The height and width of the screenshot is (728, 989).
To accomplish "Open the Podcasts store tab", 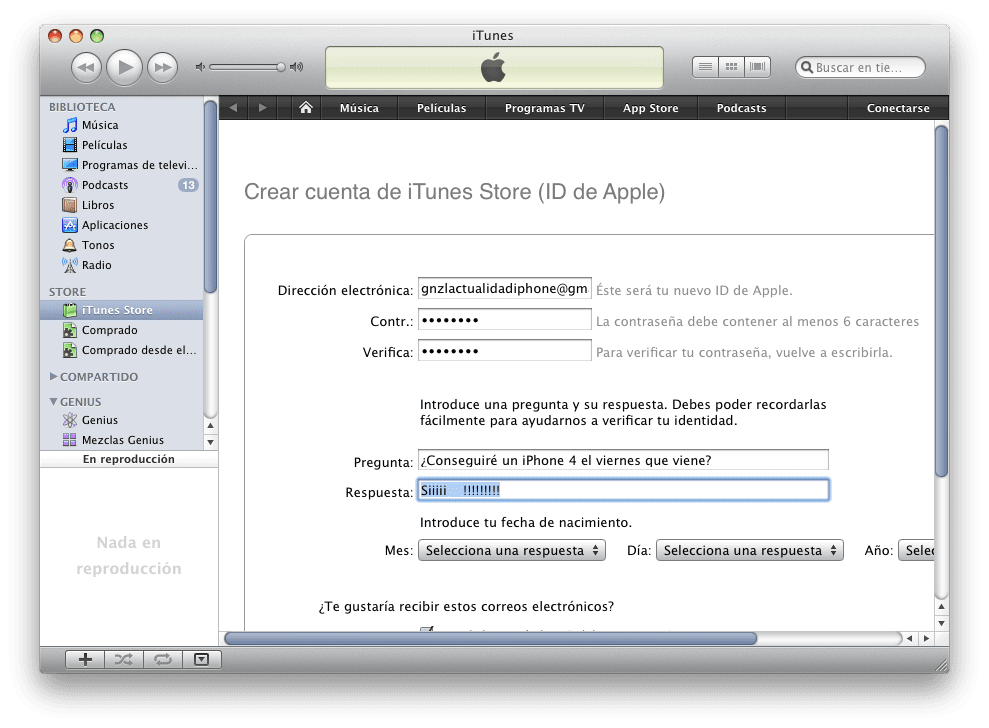I will [742, 108].
